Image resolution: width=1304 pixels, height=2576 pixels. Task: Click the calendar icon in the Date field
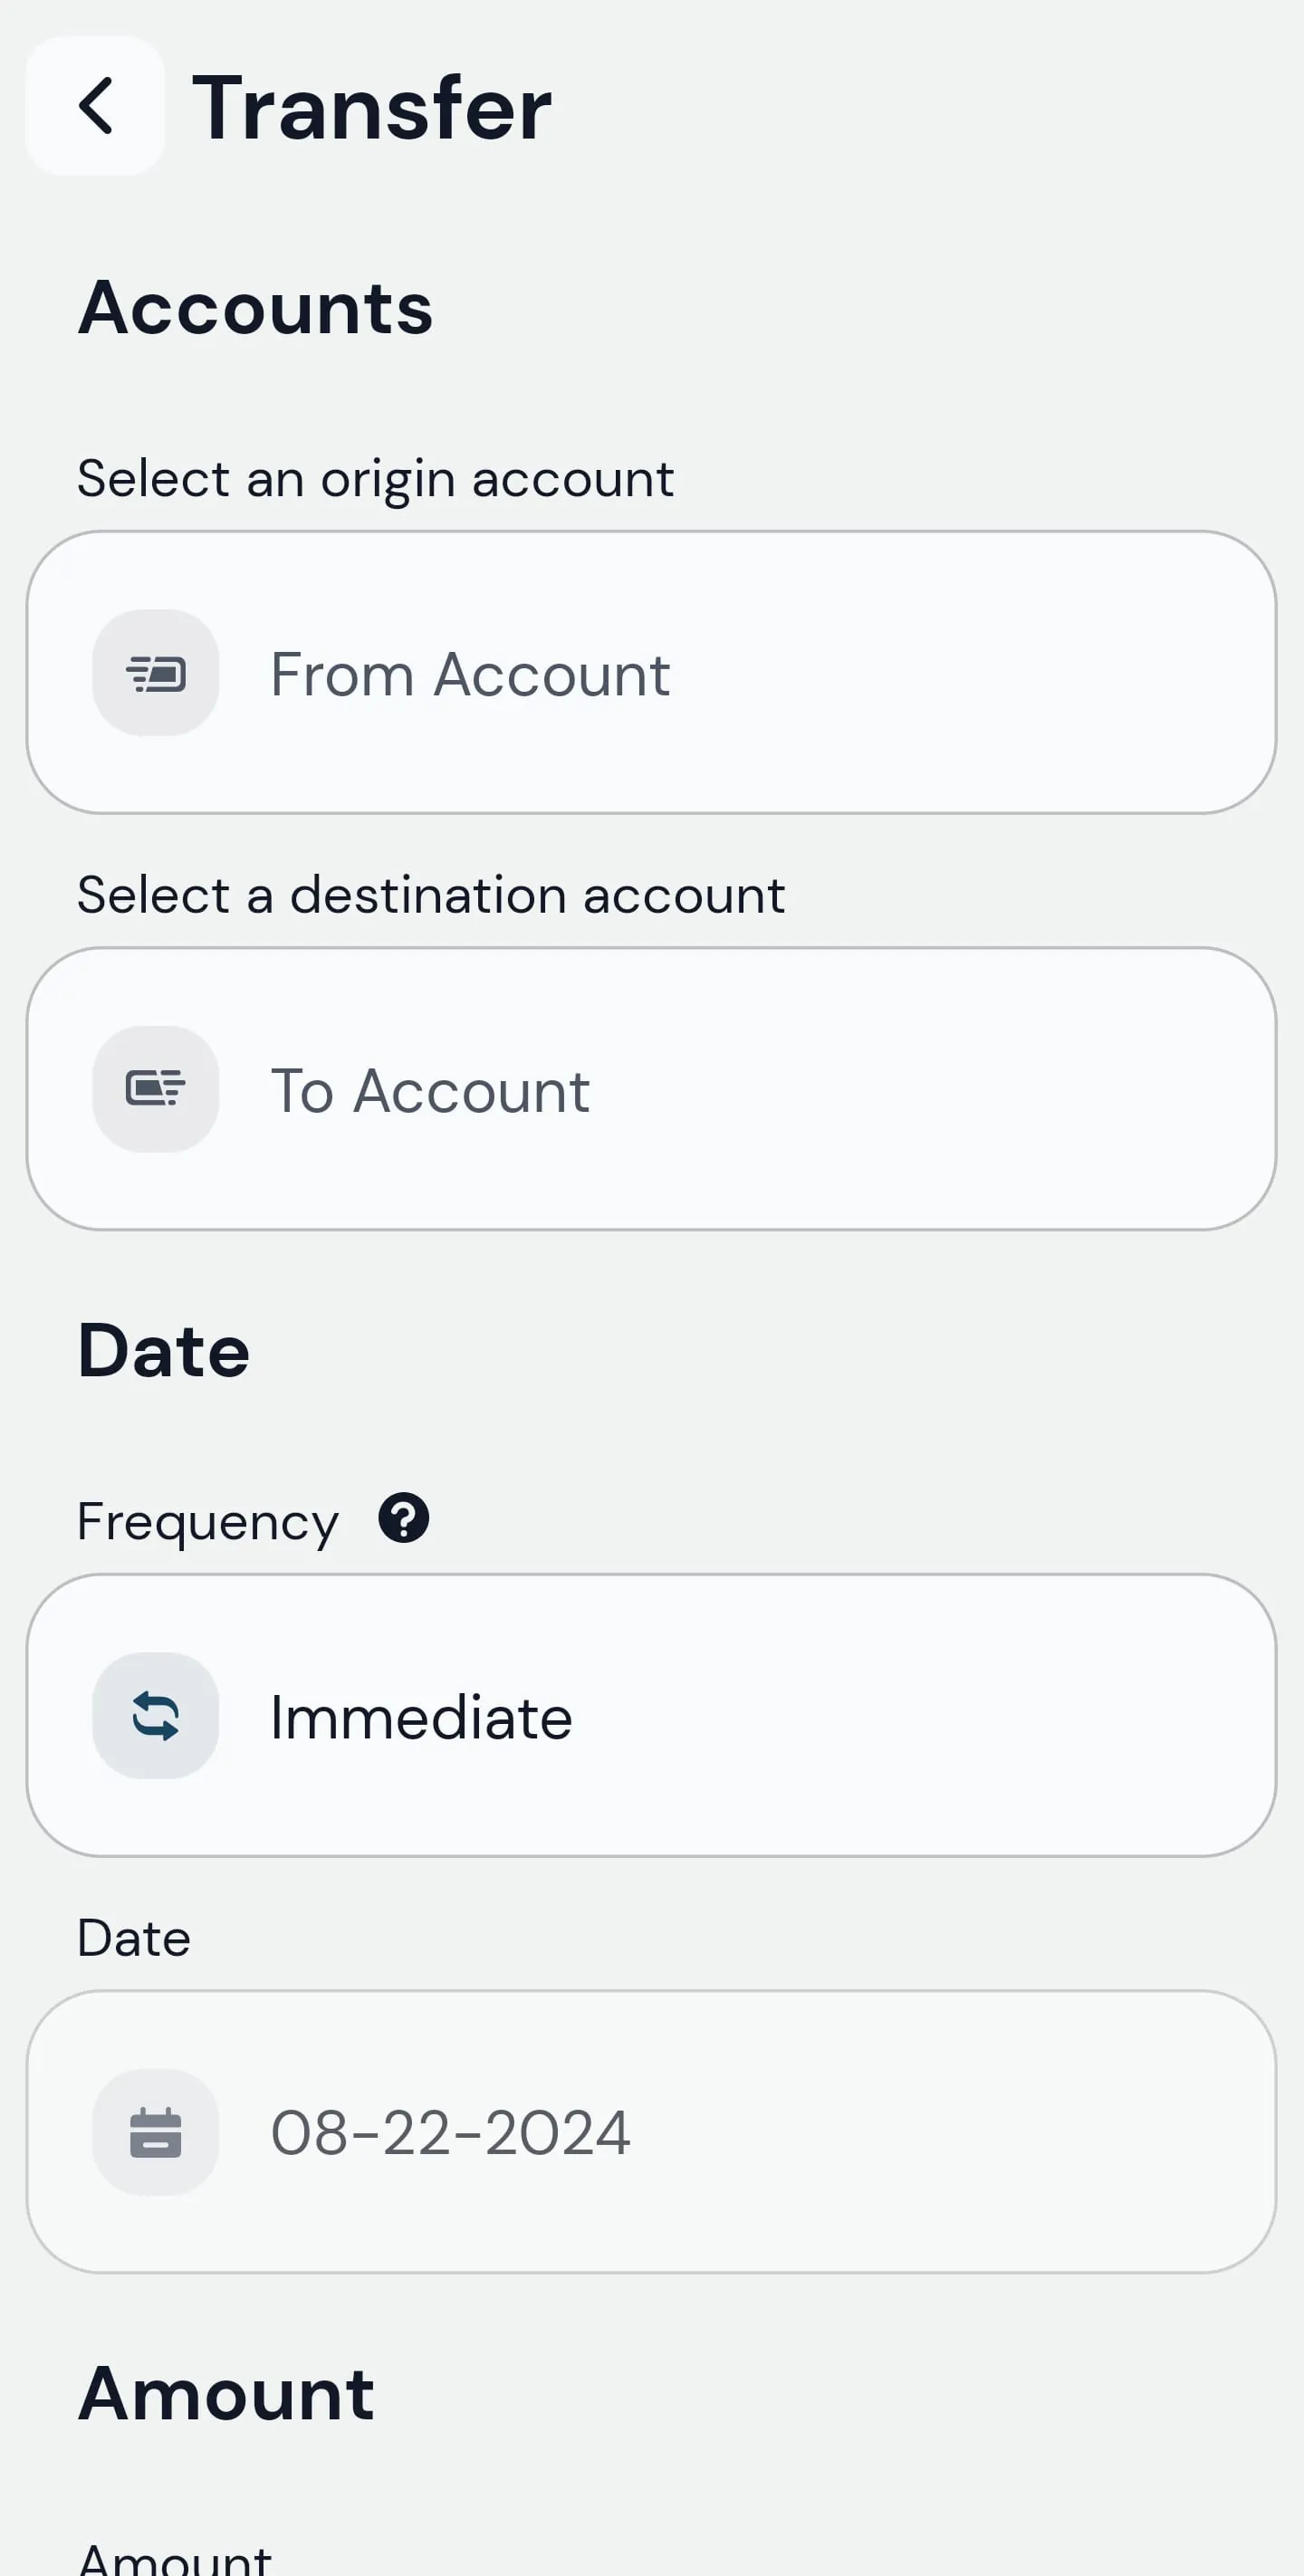click(156, 2132)
